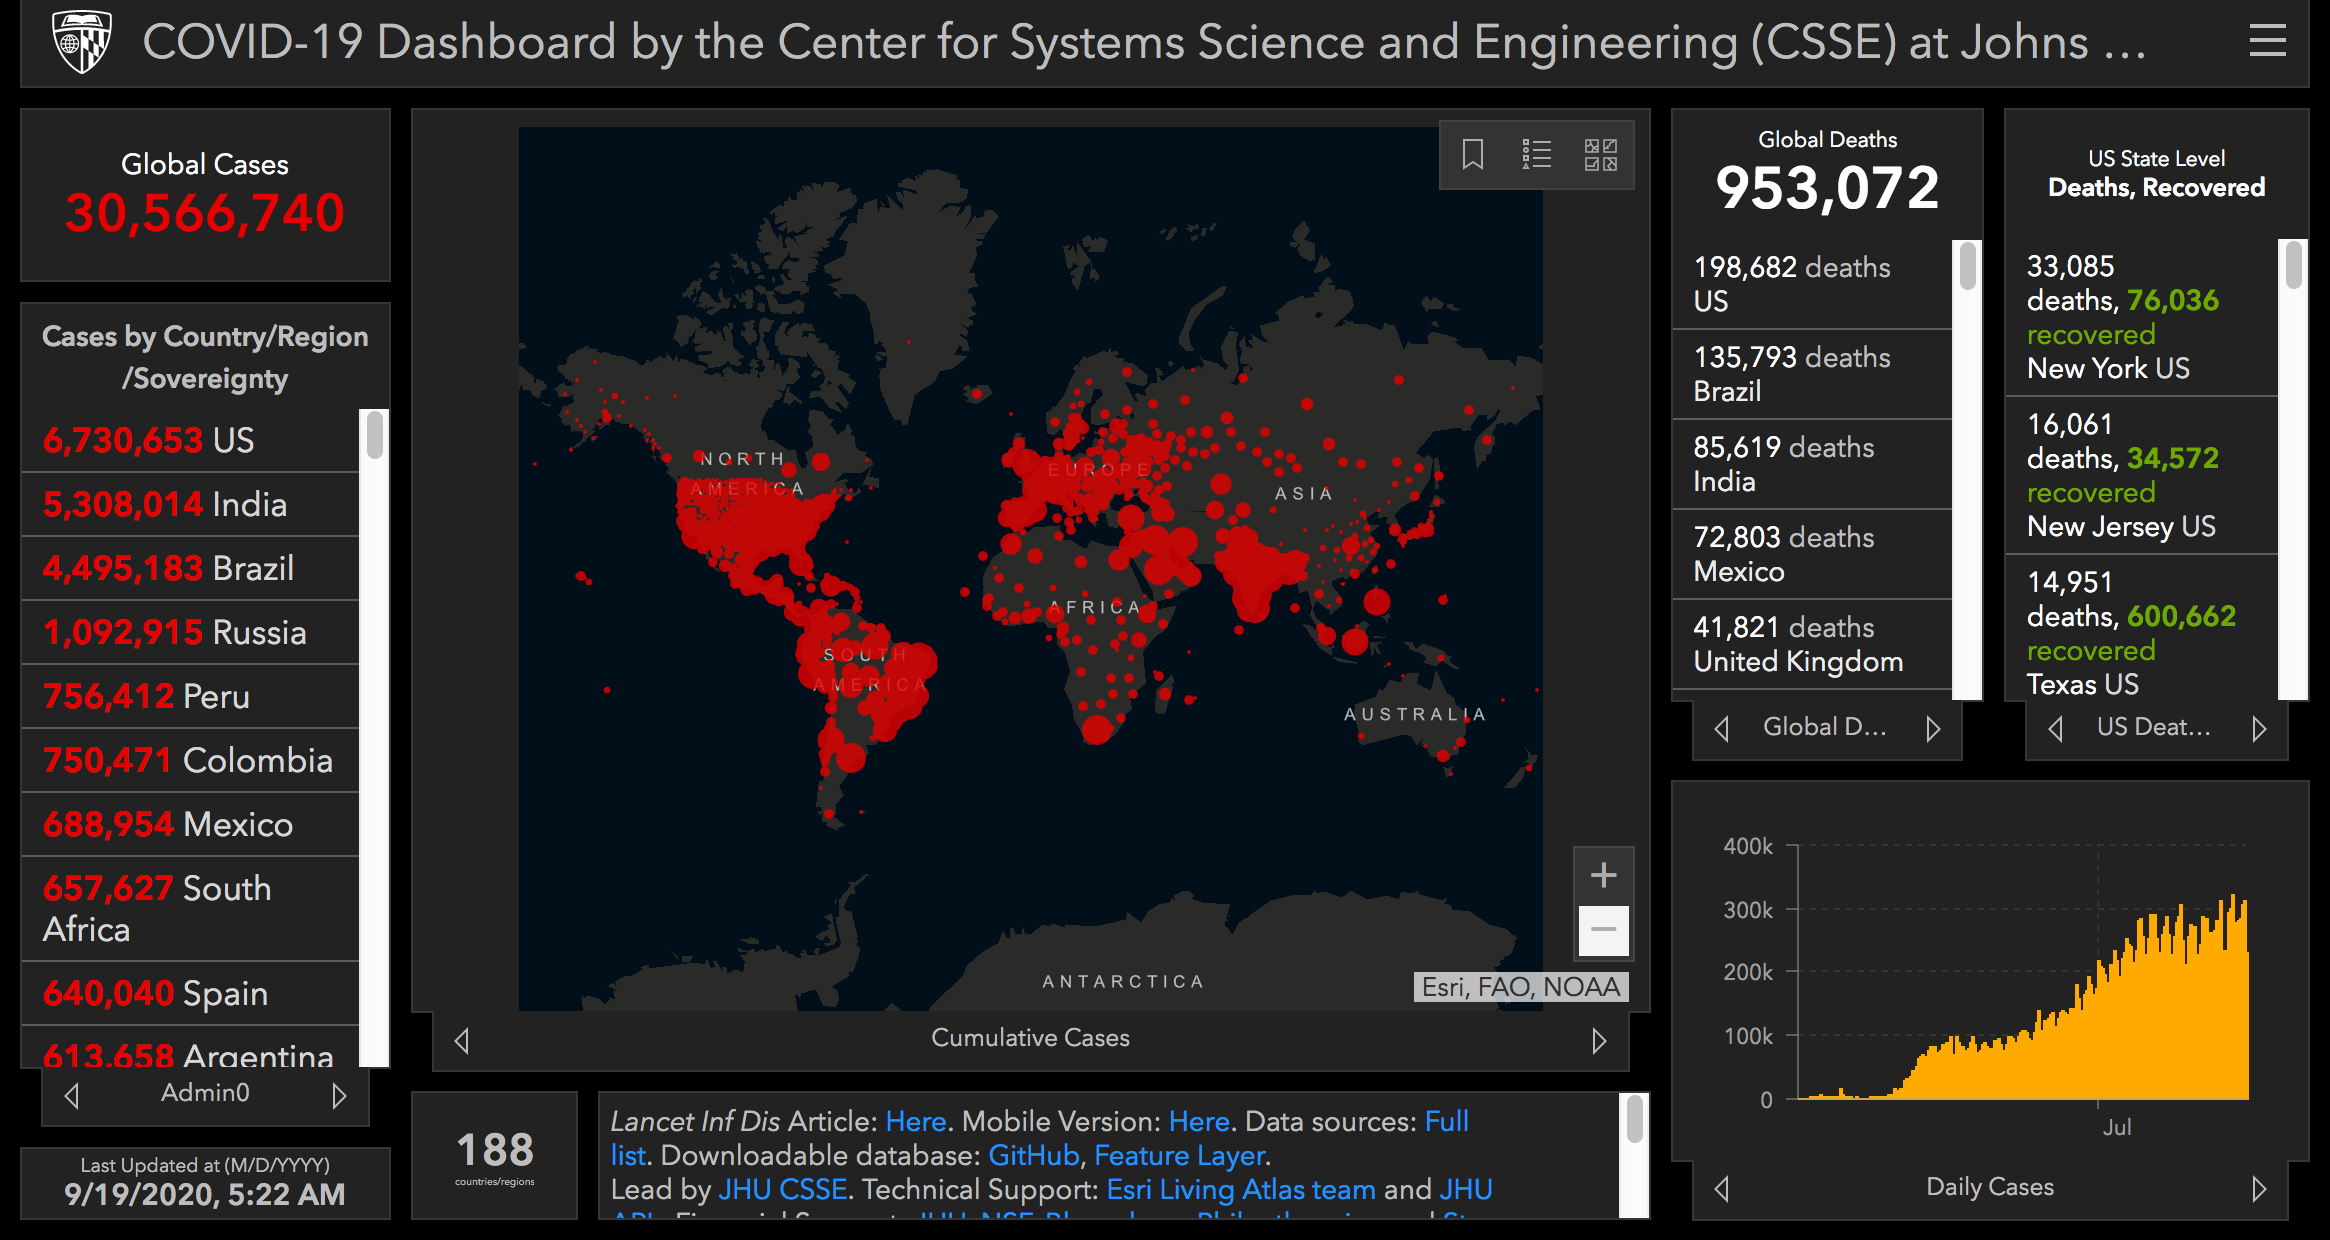Go to previous Cumulative Cases map view

(x=462, y=1041)
